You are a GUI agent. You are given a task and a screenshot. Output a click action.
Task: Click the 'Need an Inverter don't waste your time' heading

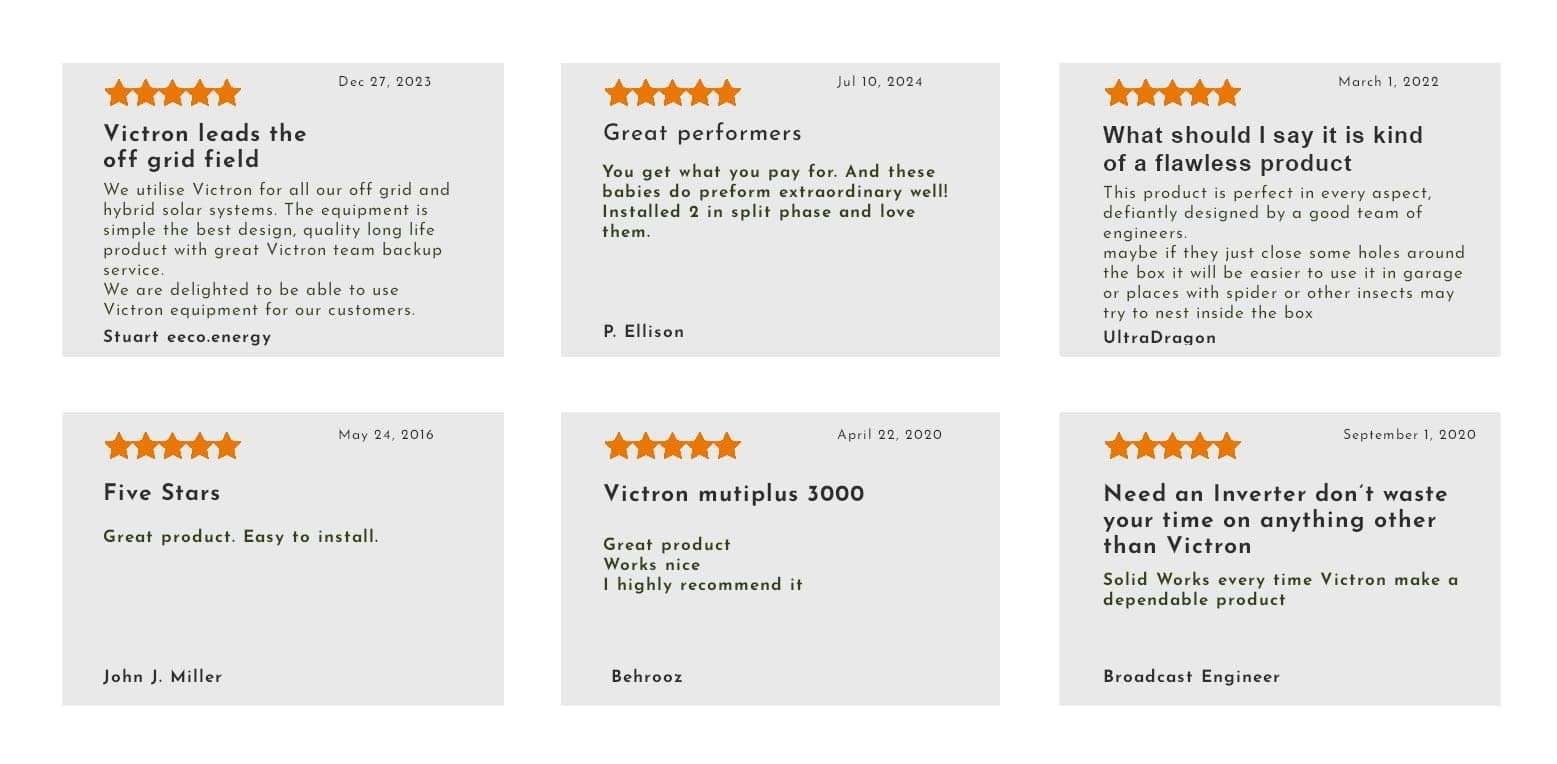pyautogui.click(x=1275, y=519)
